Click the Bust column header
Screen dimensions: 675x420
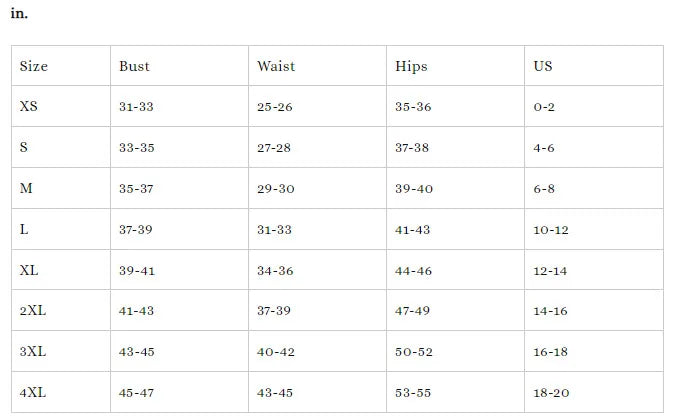pyautogui.click(x=134, y=66)
